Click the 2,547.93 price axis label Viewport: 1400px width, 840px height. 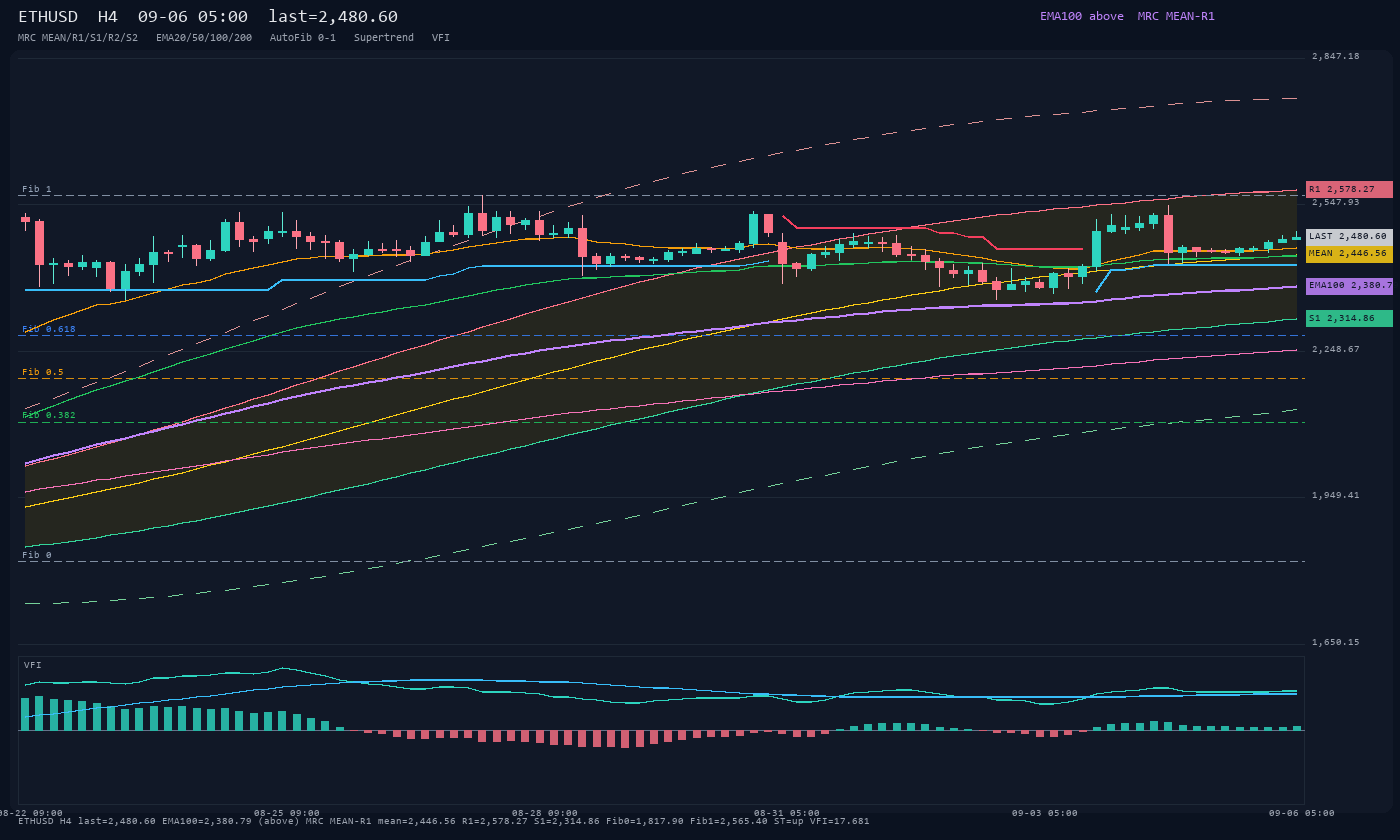click(x=1336, y=202)
